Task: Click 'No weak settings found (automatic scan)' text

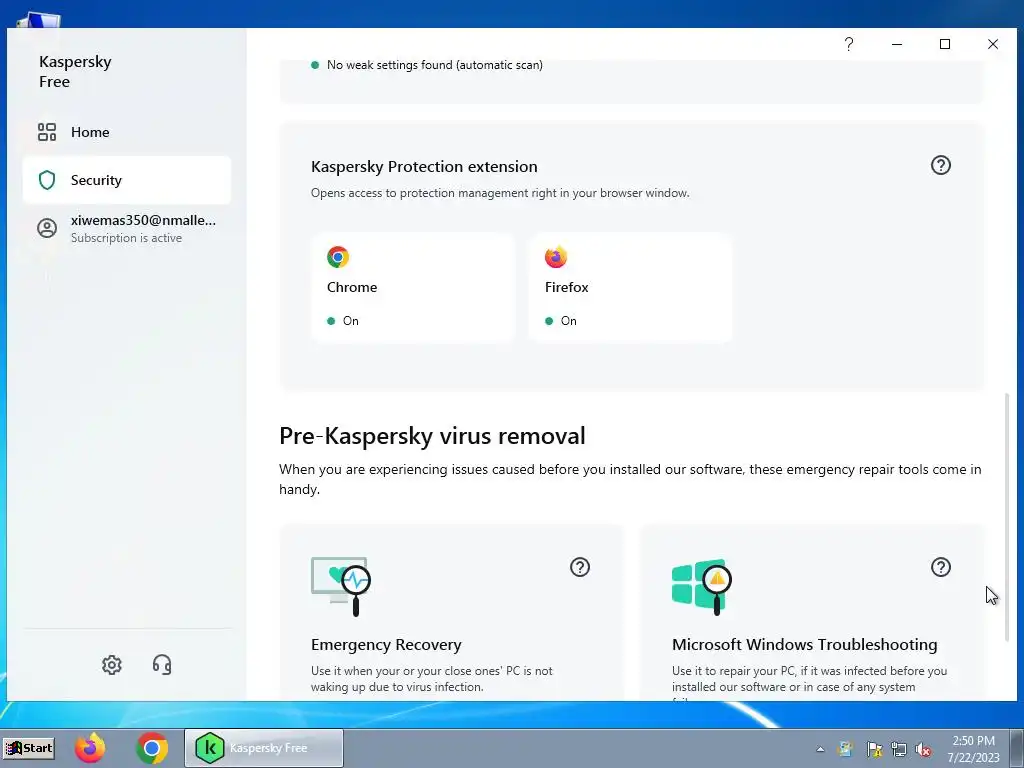Action: 434,65
